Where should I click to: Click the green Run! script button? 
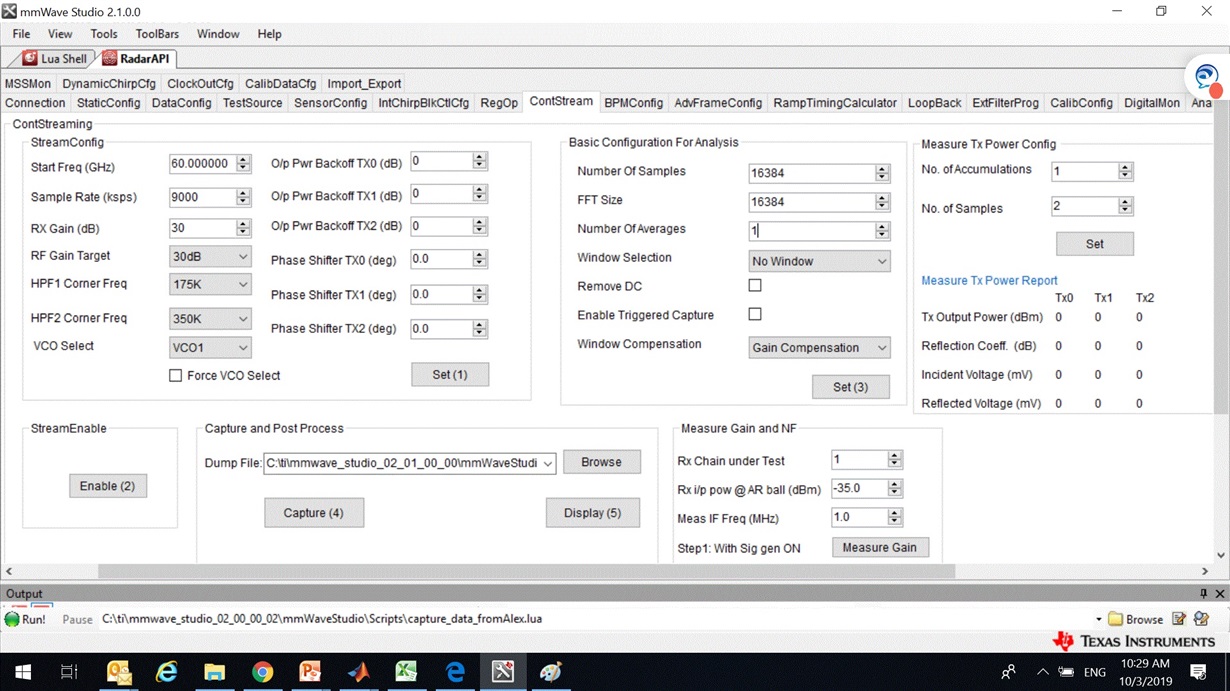click(x=26, y=619)
